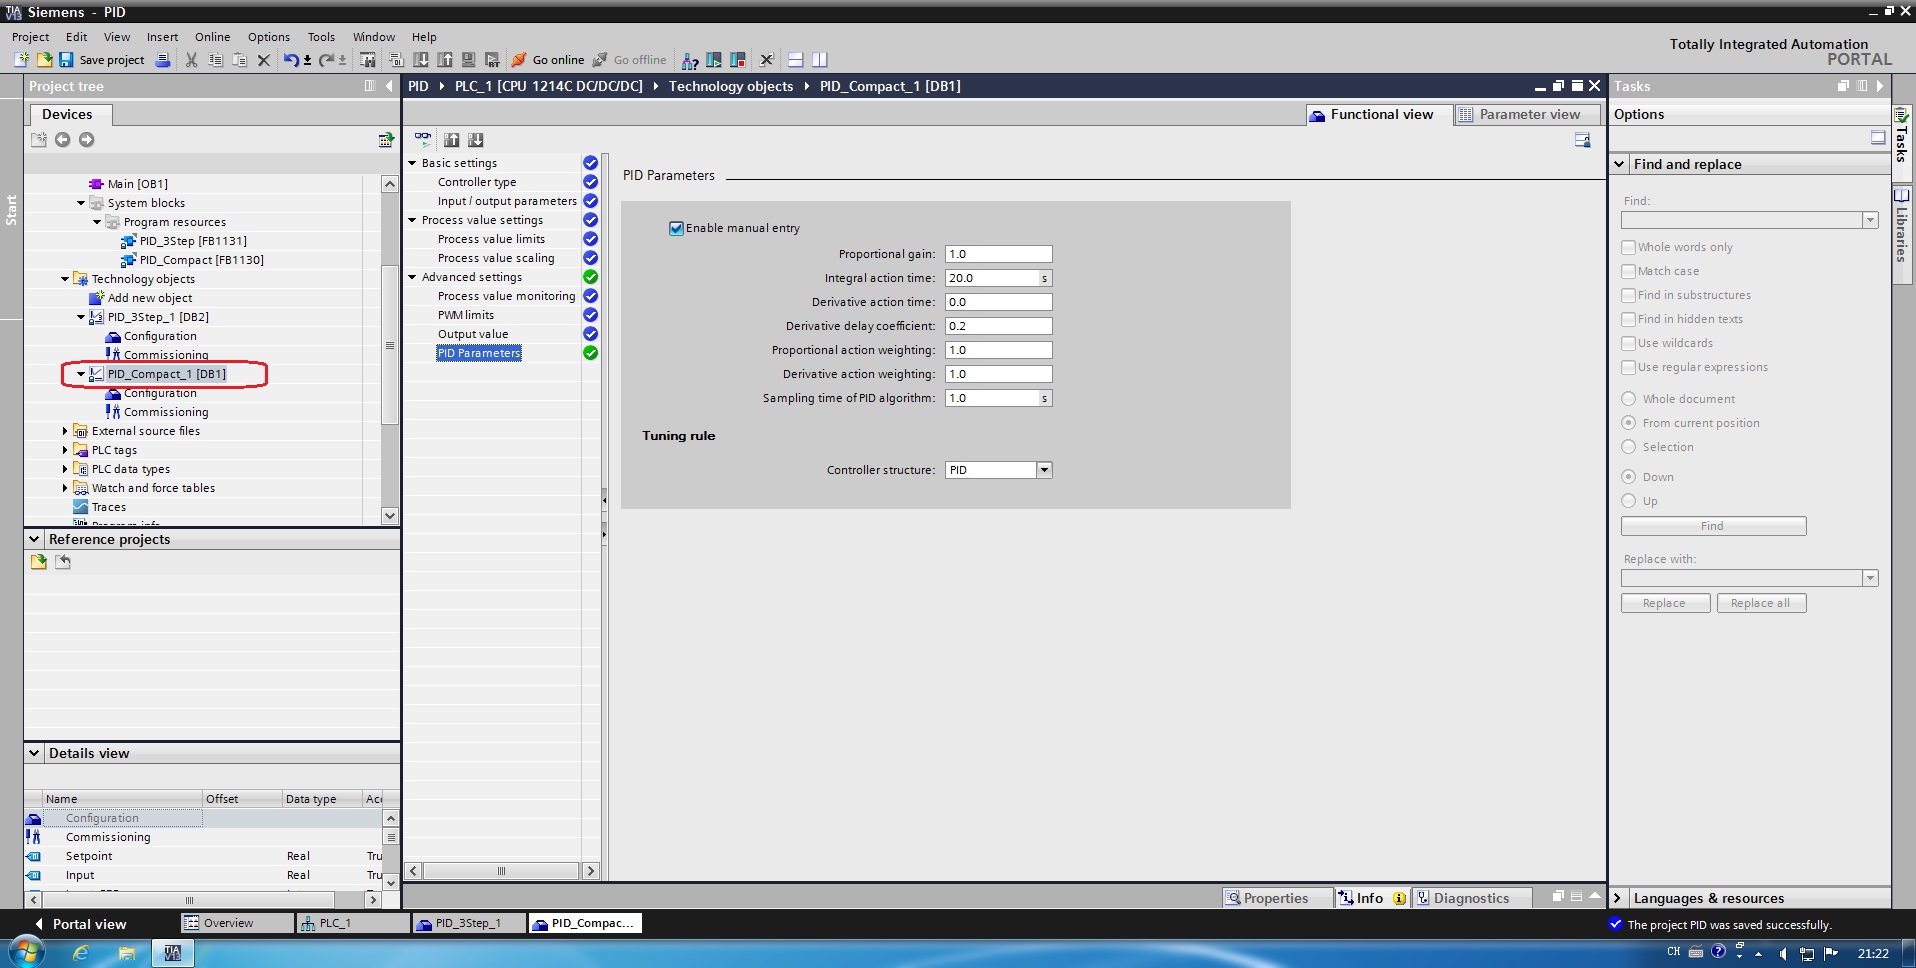Click the Replace all button
The height and width of the screenshot is (968, 1916).
point(1761,603)
